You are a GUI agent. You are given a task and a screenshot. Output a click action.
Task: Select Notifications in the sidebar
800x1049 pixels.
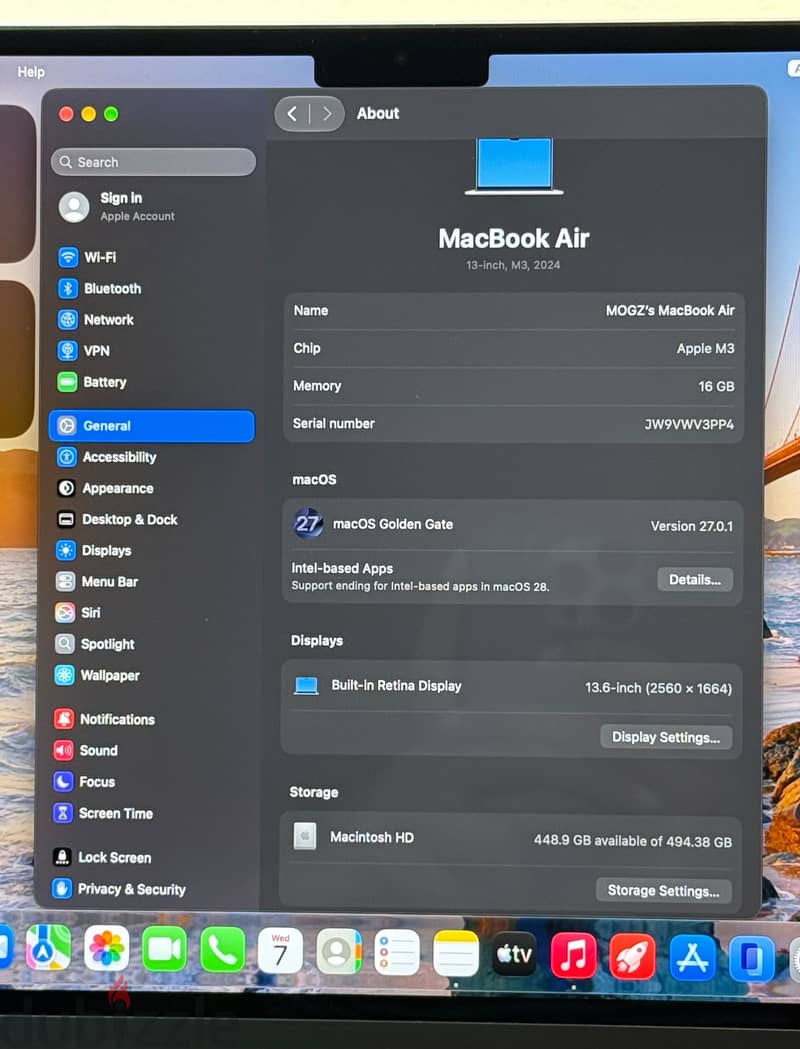(104, 719)
